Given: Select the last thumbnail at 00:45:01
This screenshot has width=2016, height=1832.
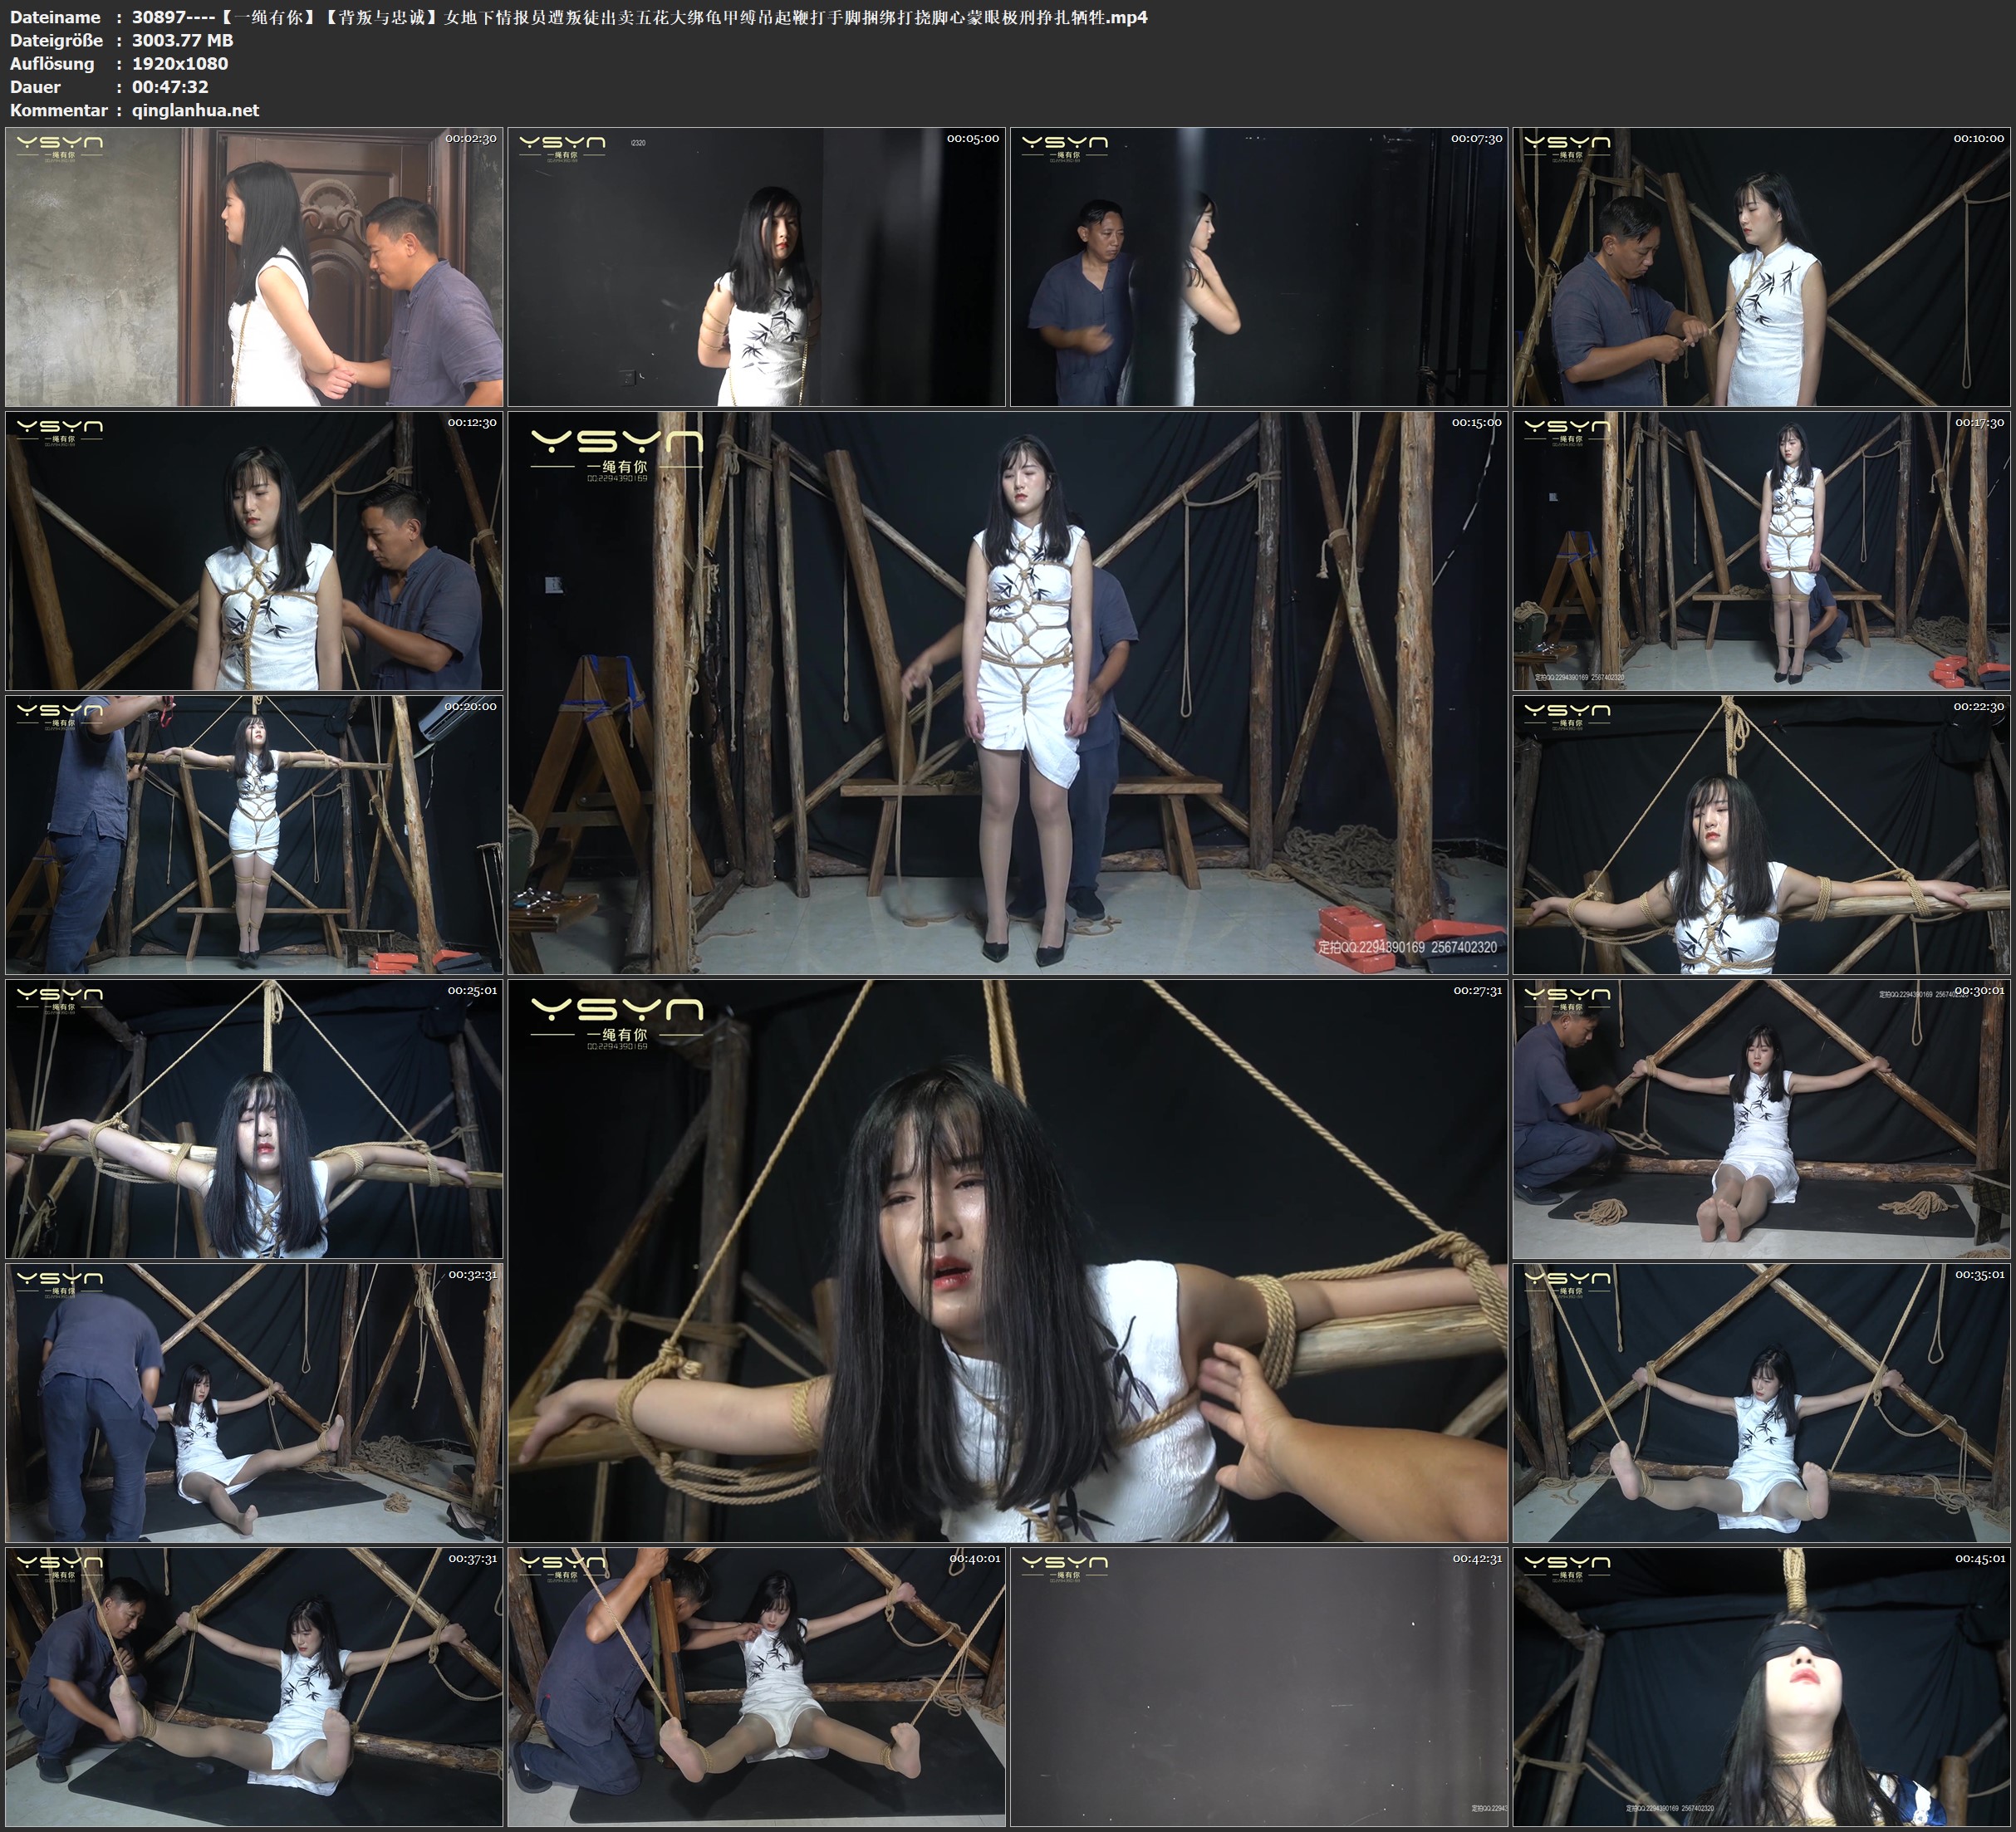Looking at the screenshot, I should (x=1762, y=1687).
